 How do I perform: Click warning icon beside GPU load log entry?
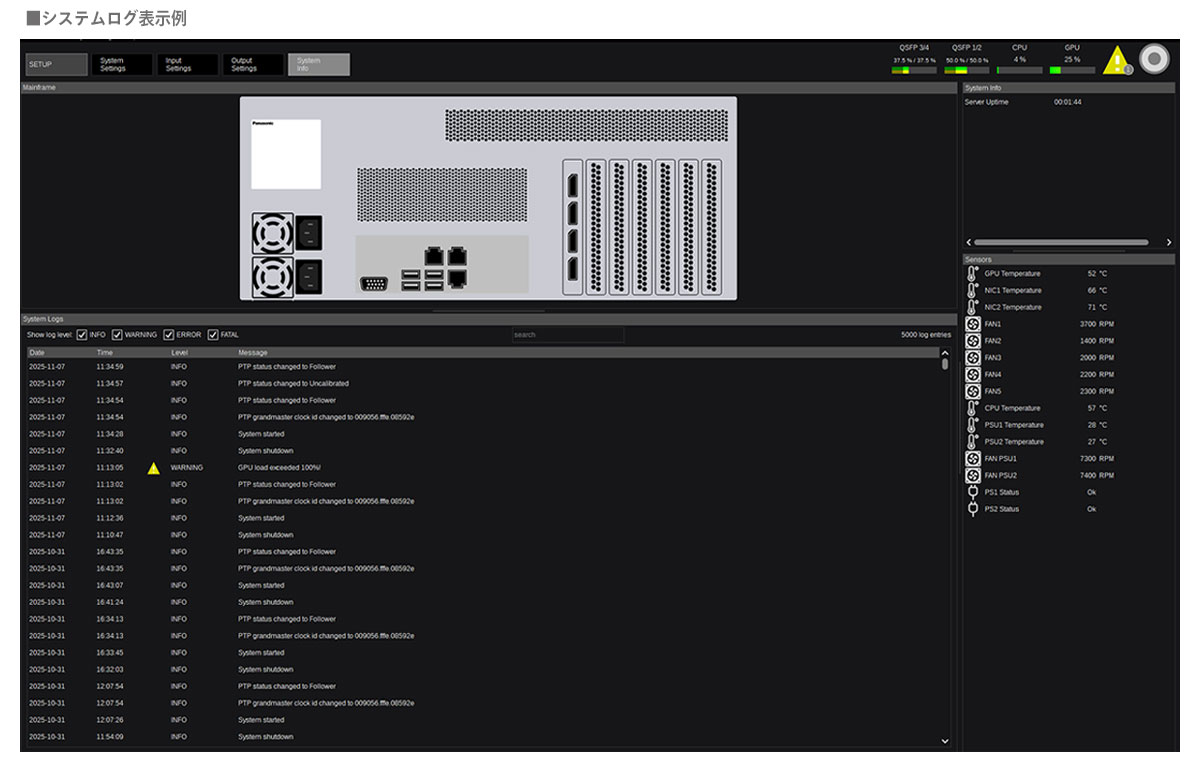click(153, 468)
